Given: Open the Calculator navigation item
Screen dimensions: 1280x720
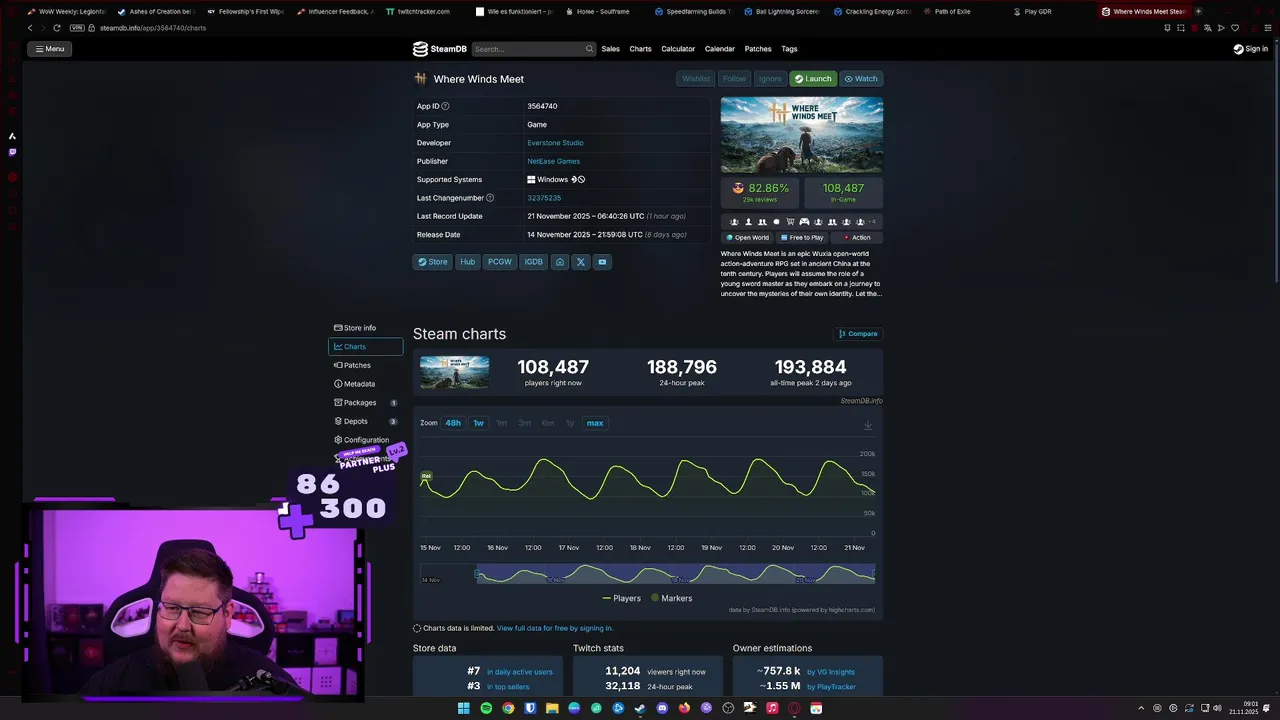Looking at the screenshot, I should click(x=678, y=49).
